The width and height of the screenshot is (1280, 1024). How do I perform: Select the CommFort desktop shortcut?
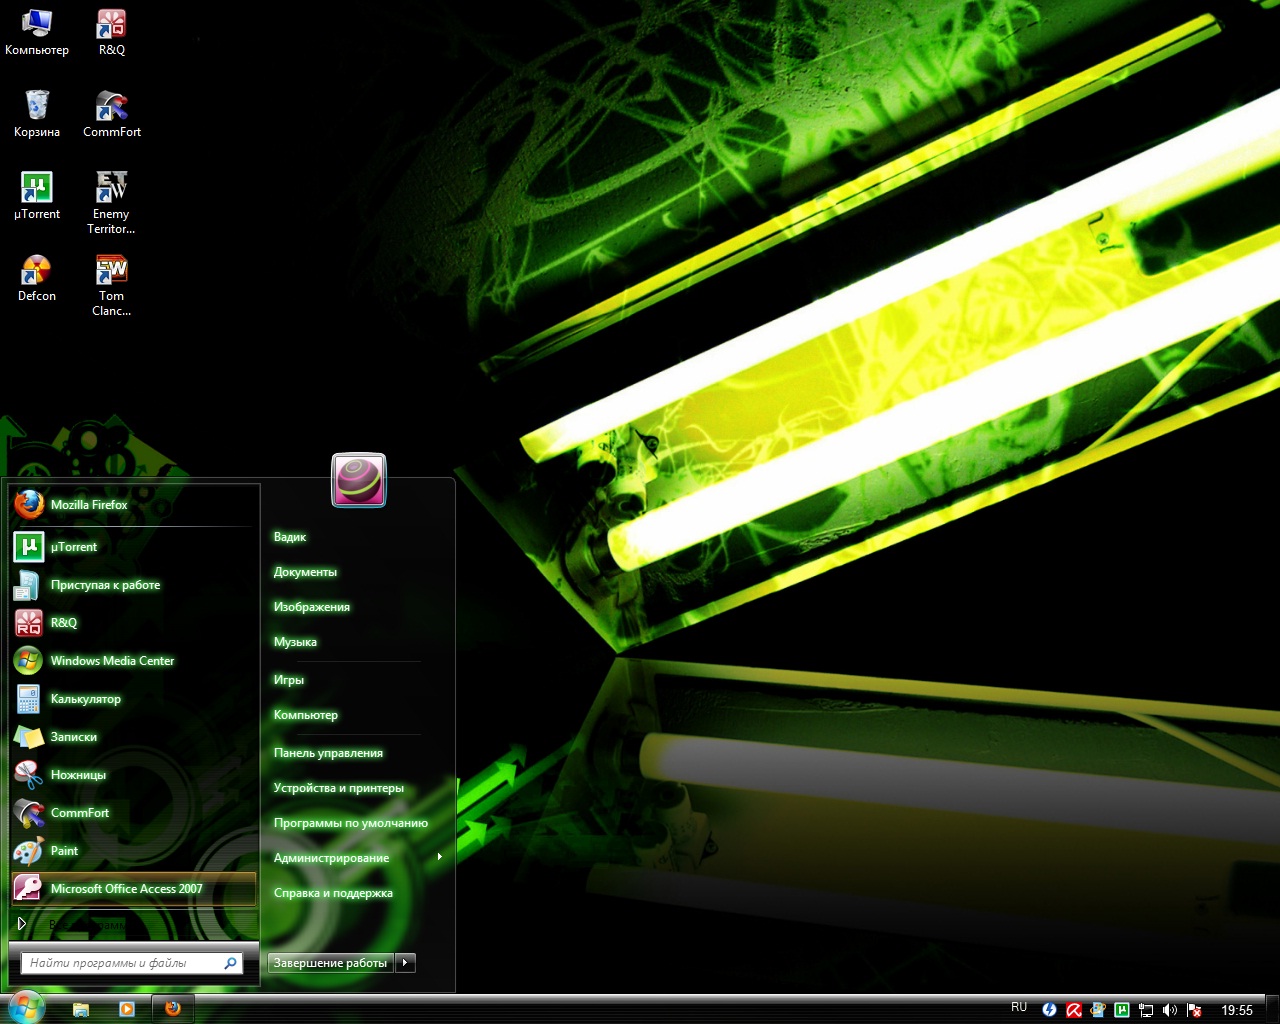[x=111, y=114]
